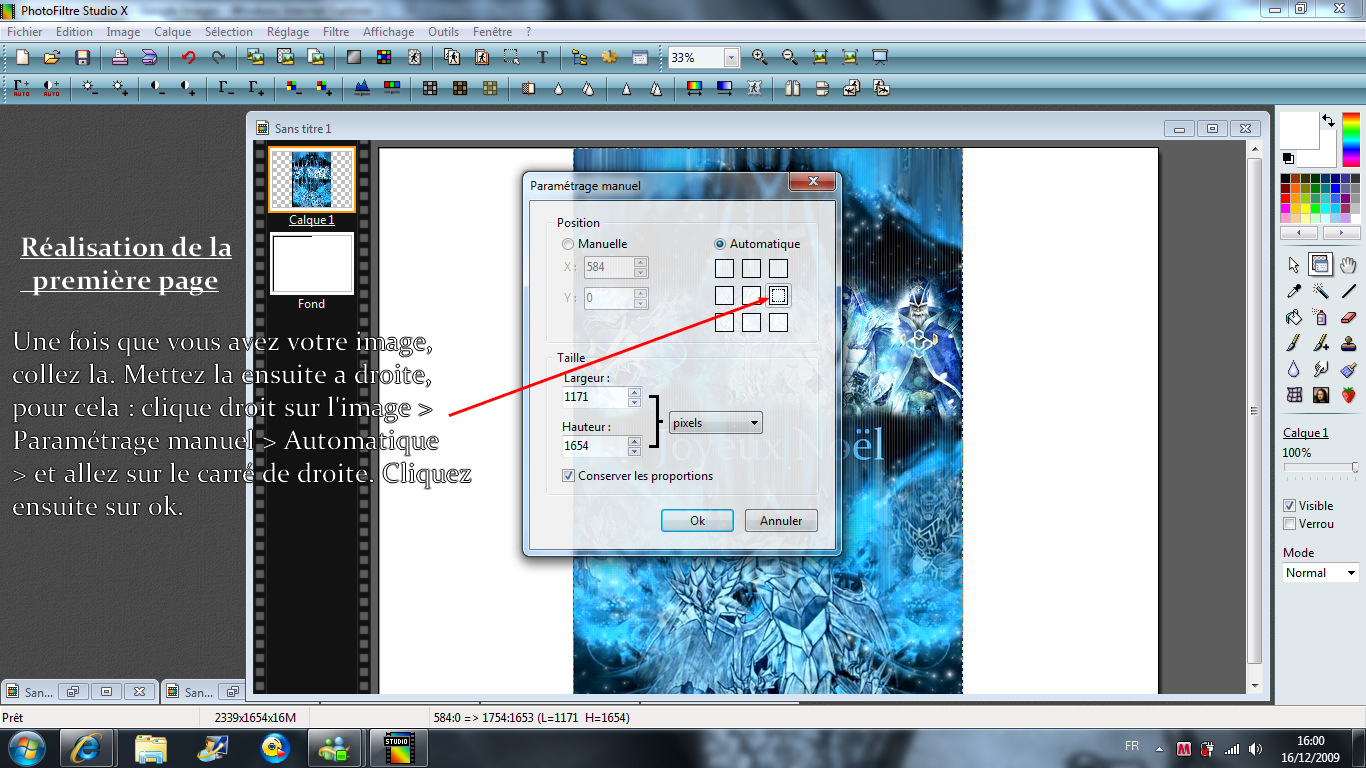Open the Réglage menu
The image size is (1366, 768).
pyautogui.click(x=288, y=32)
